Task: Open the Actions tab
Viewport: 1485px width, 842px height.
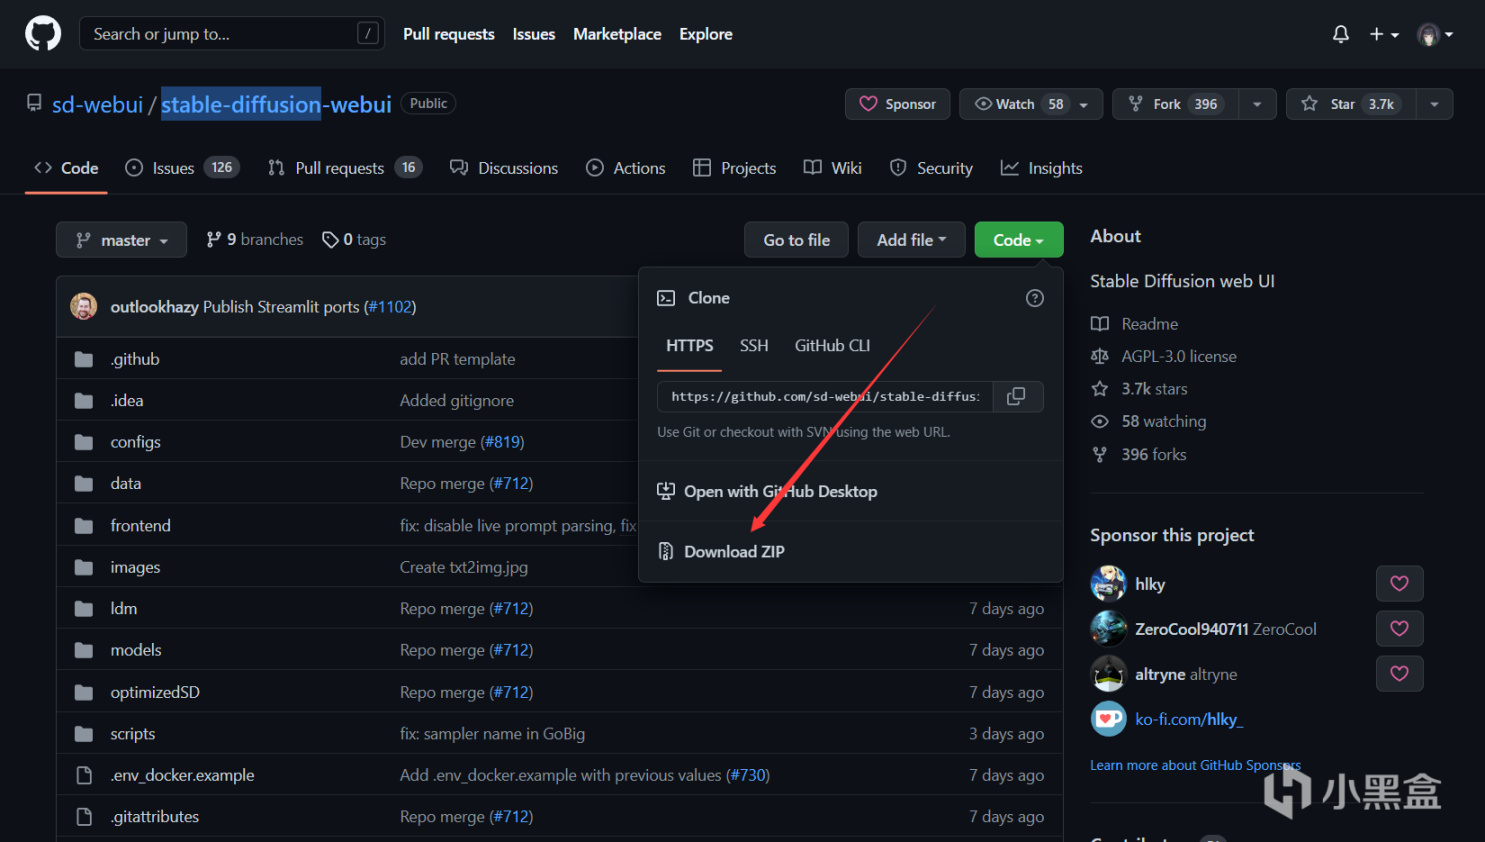Action: click(626, 168)
